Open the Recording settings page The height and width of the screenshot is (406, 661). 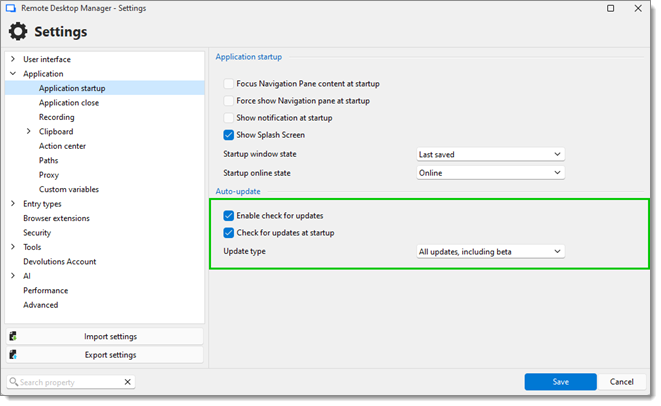(56, 117)
